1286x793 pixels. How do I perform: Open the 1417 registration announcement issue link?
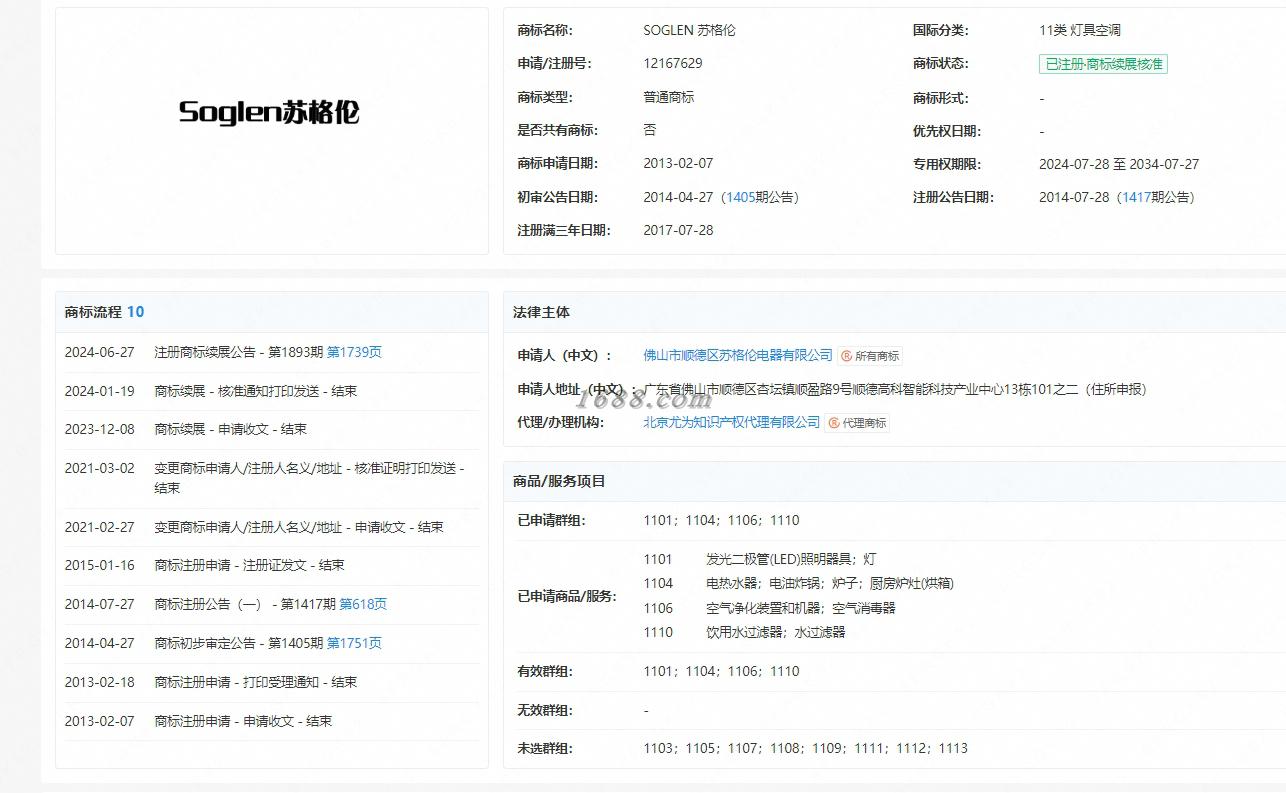(1136, 197)
